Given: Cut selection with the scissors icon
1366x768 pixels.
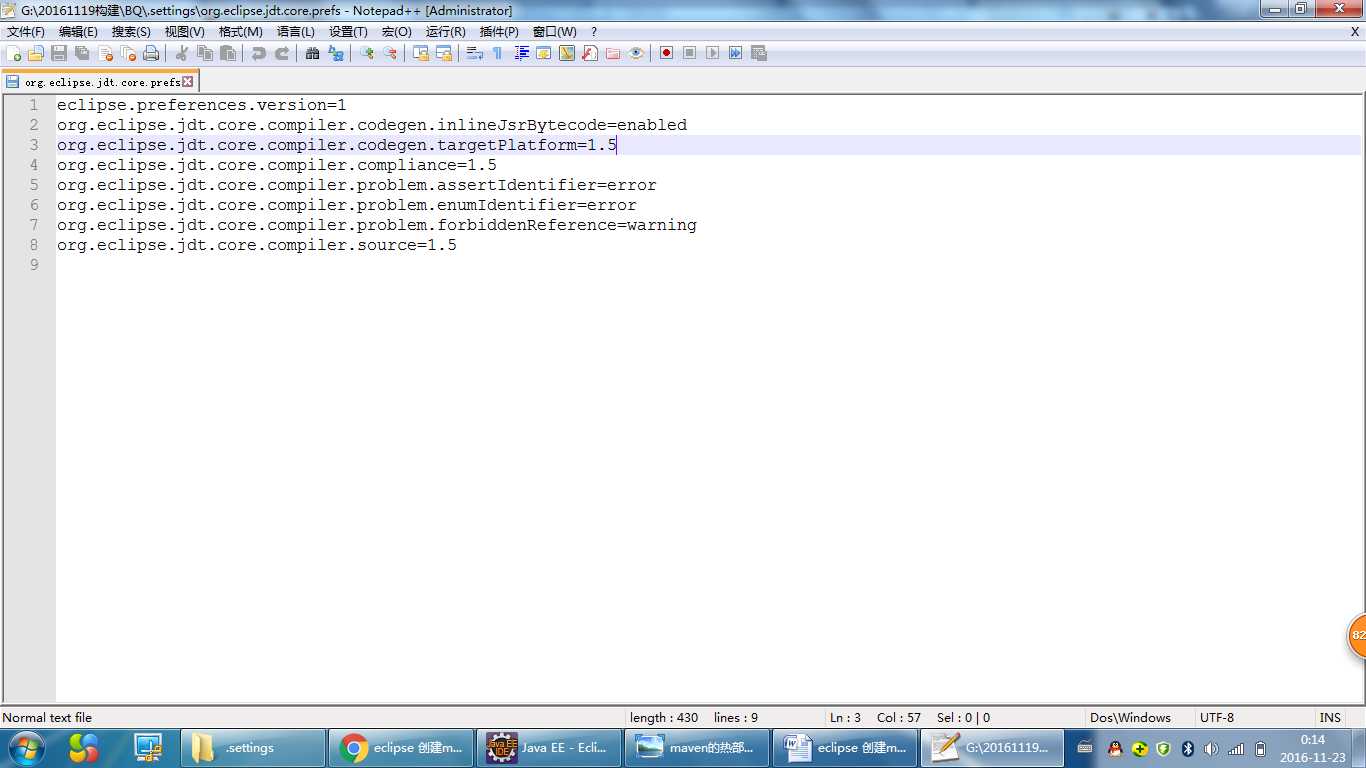Looking at the screenshot, I should pos(182,53).
